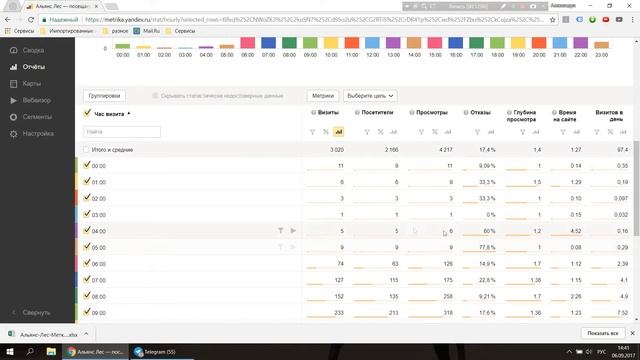
Task: Go back with browser back arrow
Action: 8,19
